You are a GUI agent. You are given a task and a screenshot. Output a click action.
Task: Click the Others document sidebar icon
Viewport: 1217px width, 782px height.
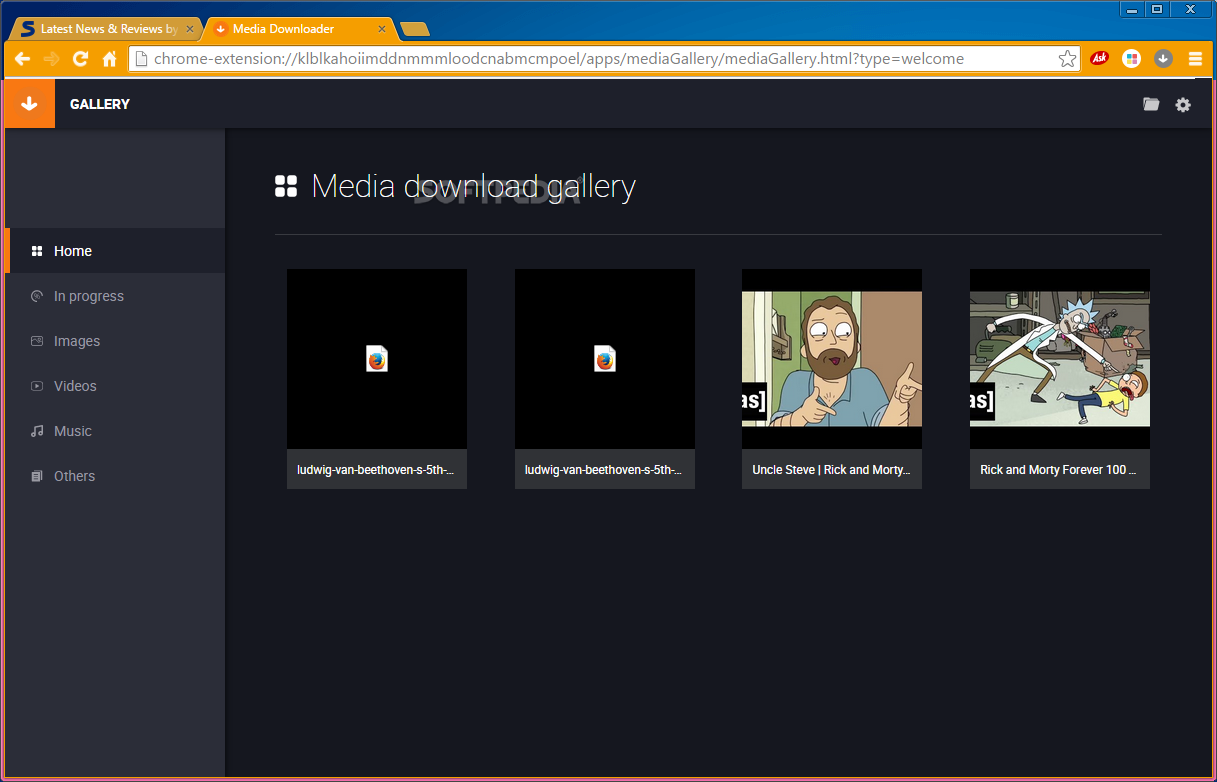tap(37, 476)
